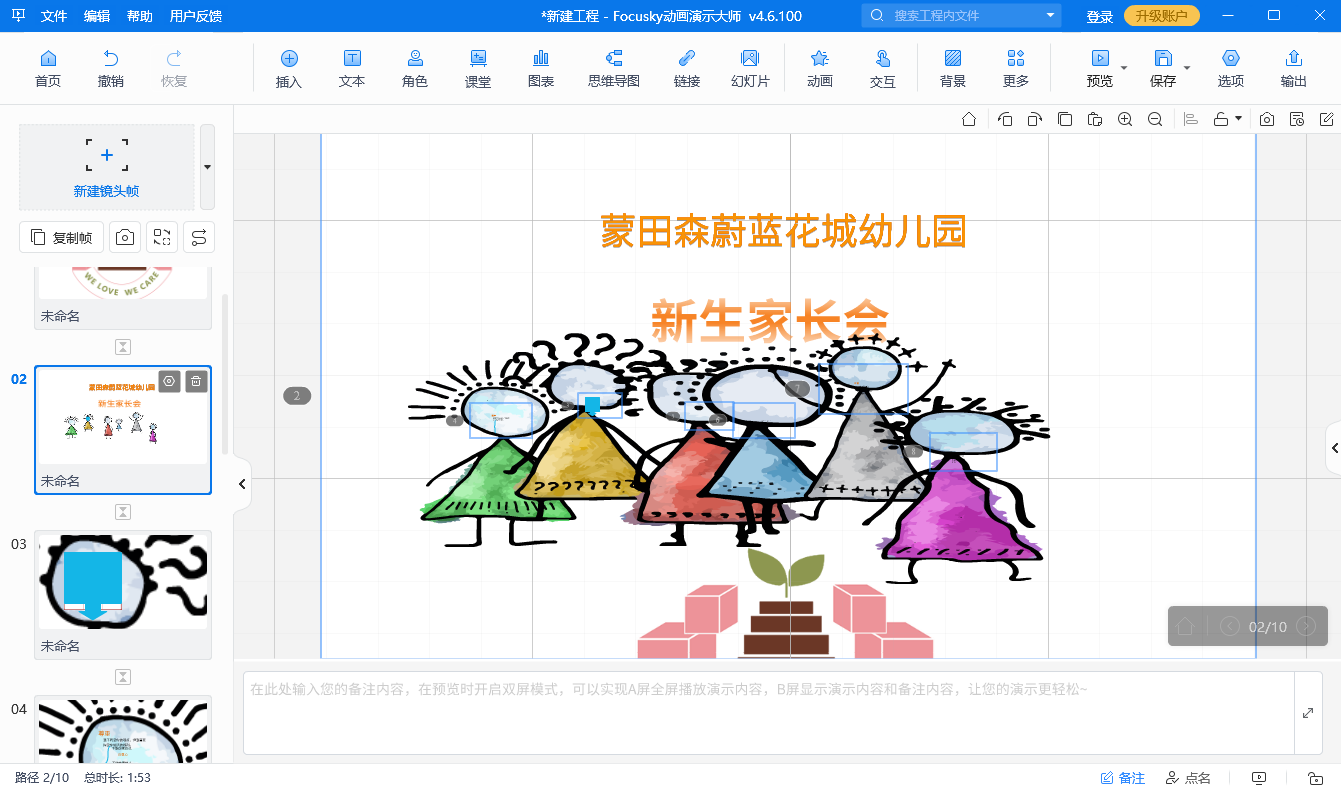Screen dimensions: 1341x787
Task: Go to previous frame in 02/10 navigator
Action: pyautogui.click(x=1230, y=627)
